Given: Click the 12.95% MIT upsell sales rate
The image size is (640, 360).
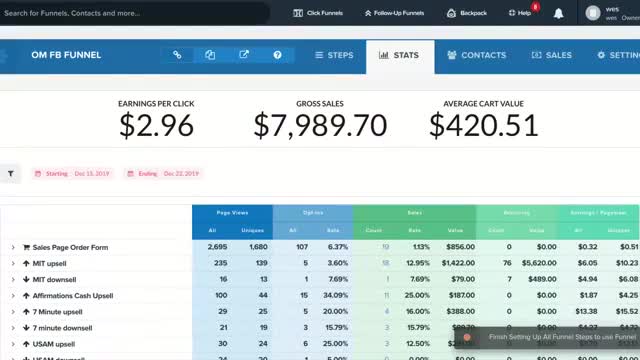Looking at the screenshot, I should coord(418,263).
